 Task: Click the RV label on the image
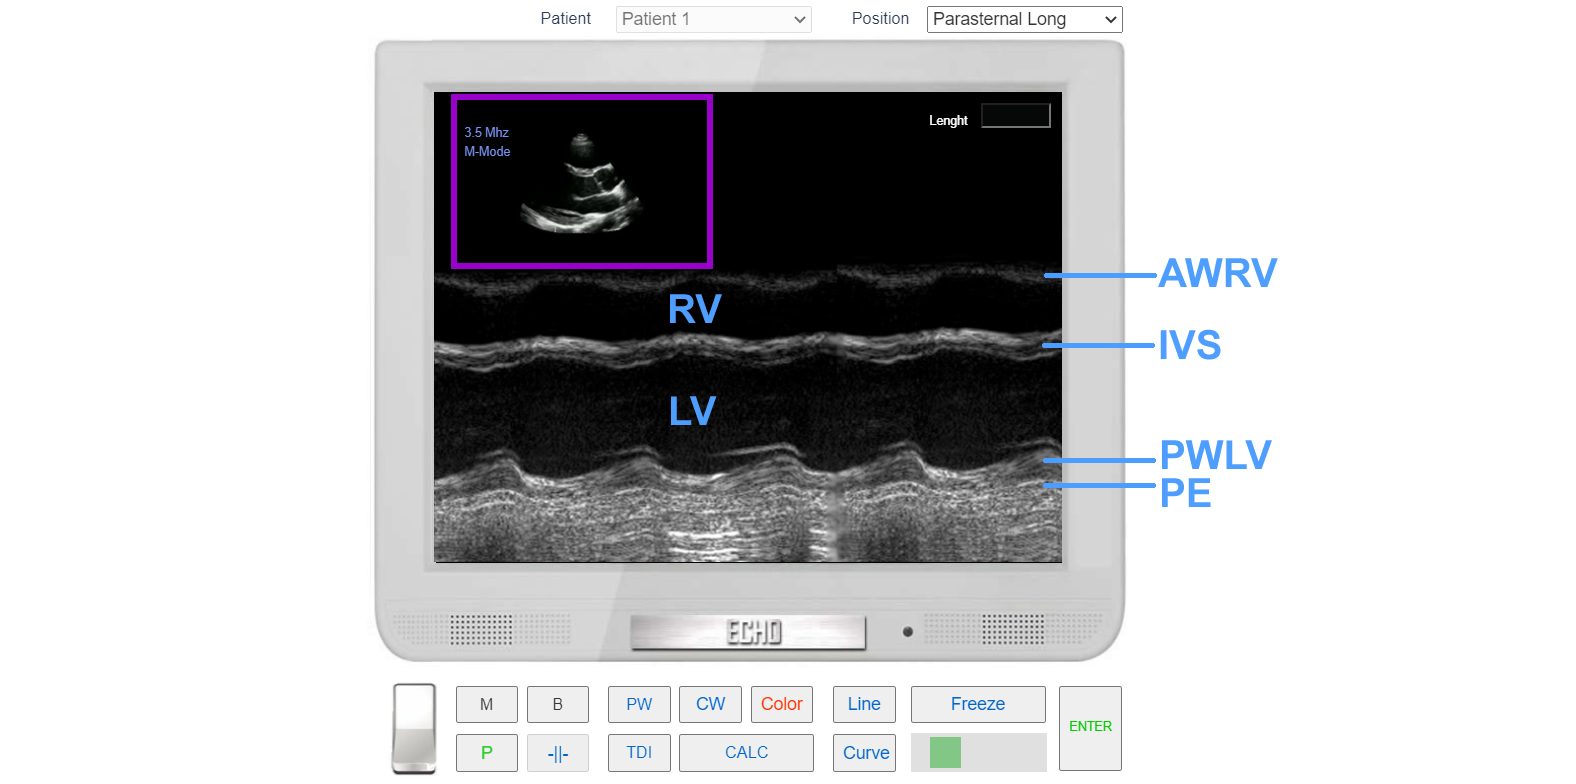[x=694, y=309]
